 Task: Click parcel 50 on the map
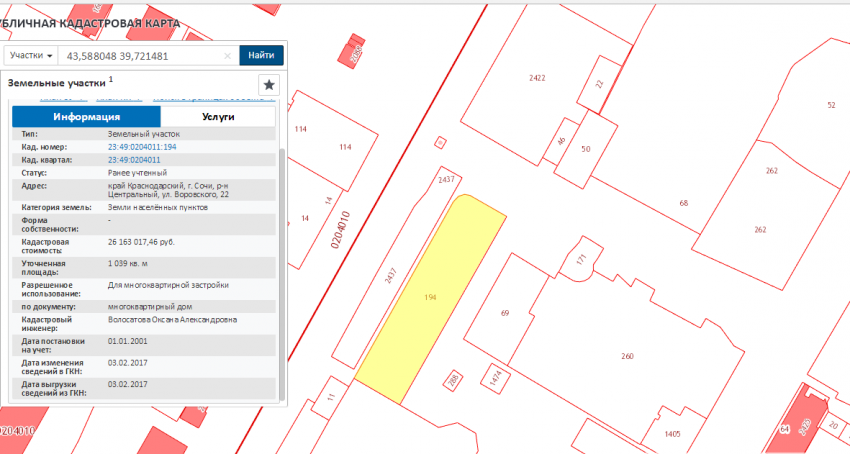(x=586, y=150)
